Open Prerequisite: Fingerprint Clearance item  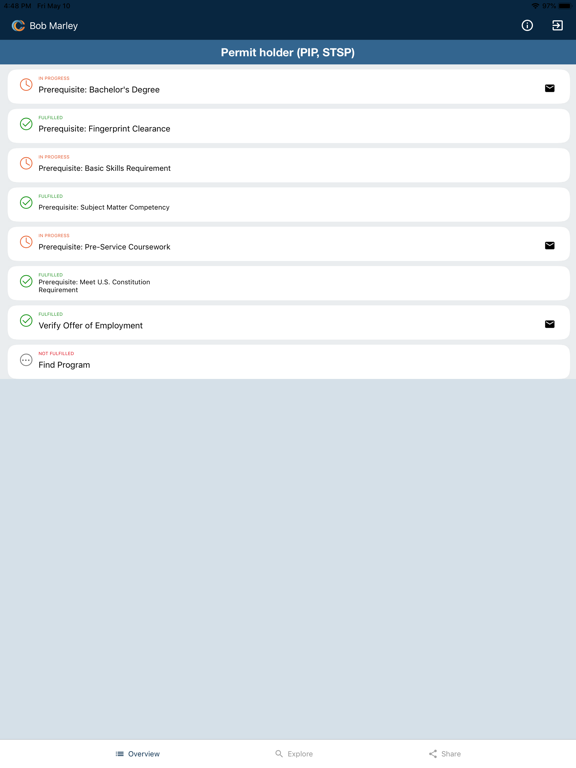pyautogui.click(x=288, y=126)
